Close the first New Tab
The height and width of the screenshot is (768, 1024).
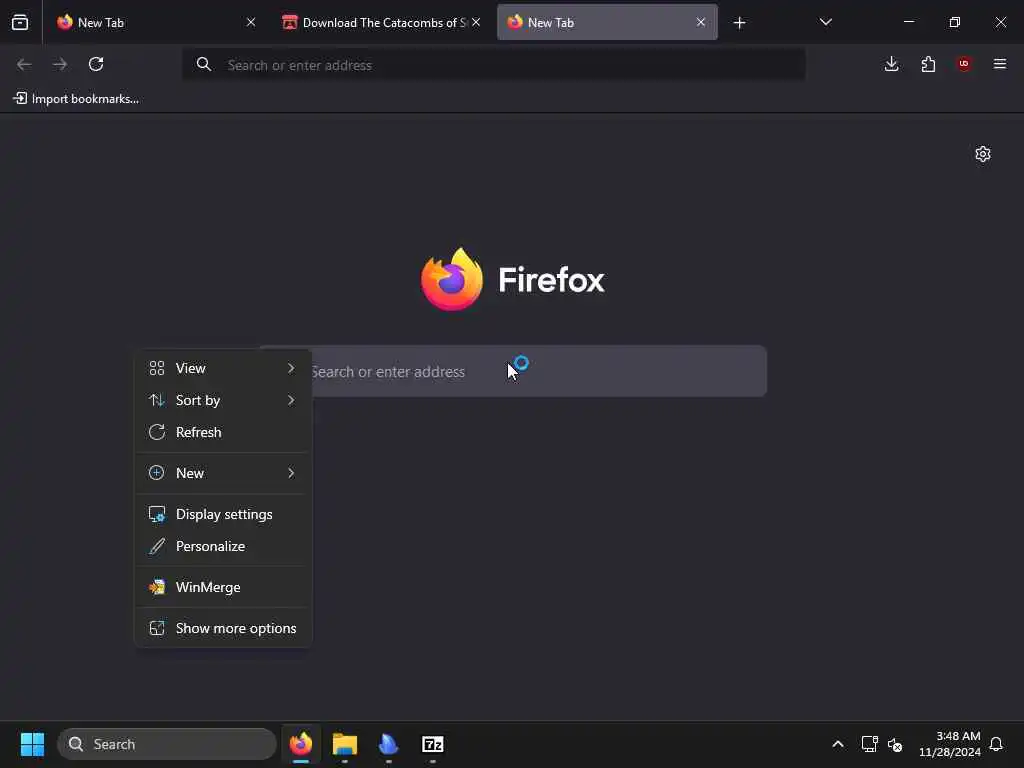(x=251, y=22)
